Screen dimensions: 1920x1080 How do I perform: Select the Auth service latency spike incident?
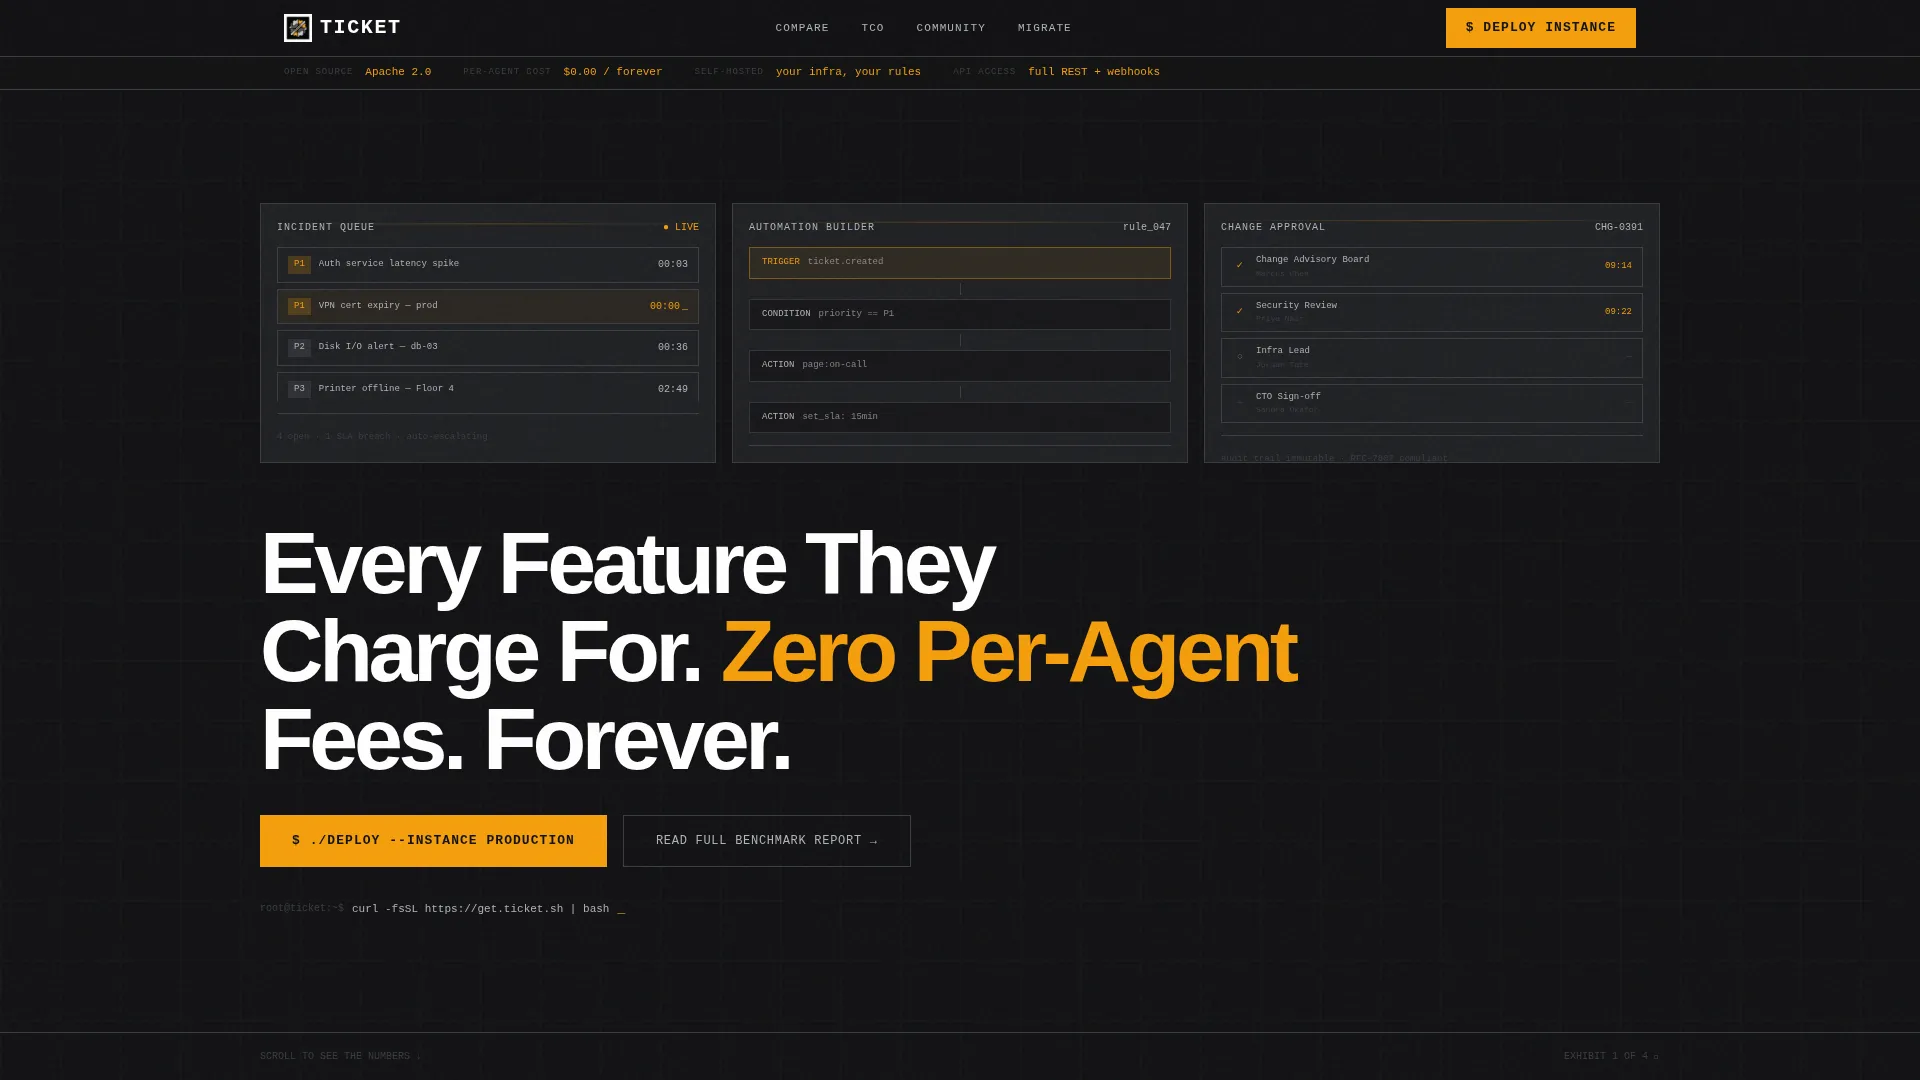coord(488,265)
